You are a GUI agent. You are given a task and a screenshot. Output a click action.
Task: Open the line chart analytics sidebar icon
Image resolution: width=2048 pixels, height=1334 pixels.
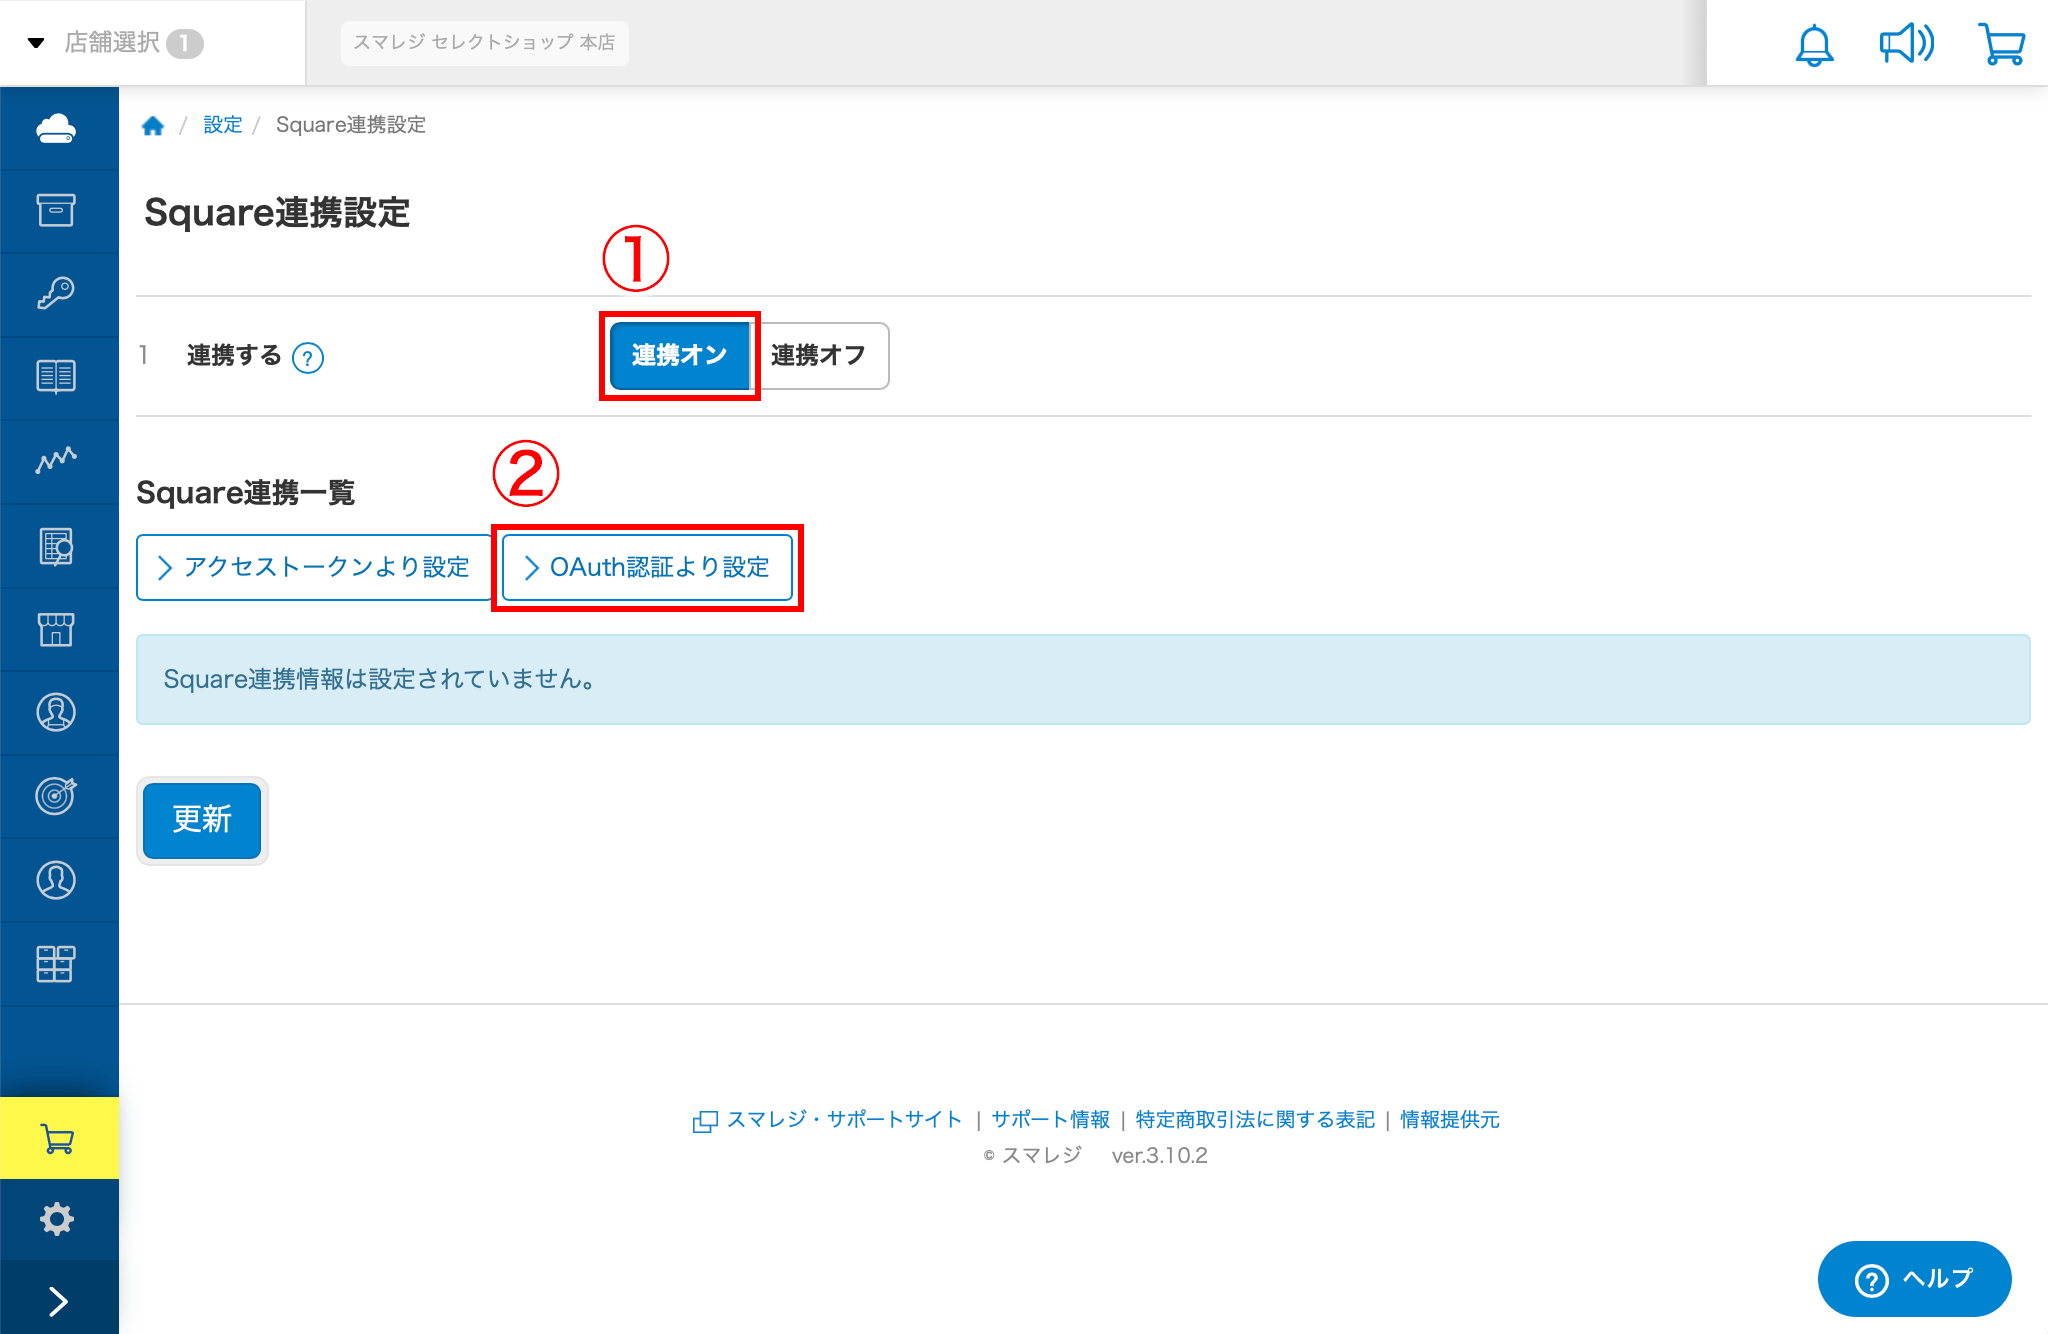pyautogui.click(x=56, y=460)
